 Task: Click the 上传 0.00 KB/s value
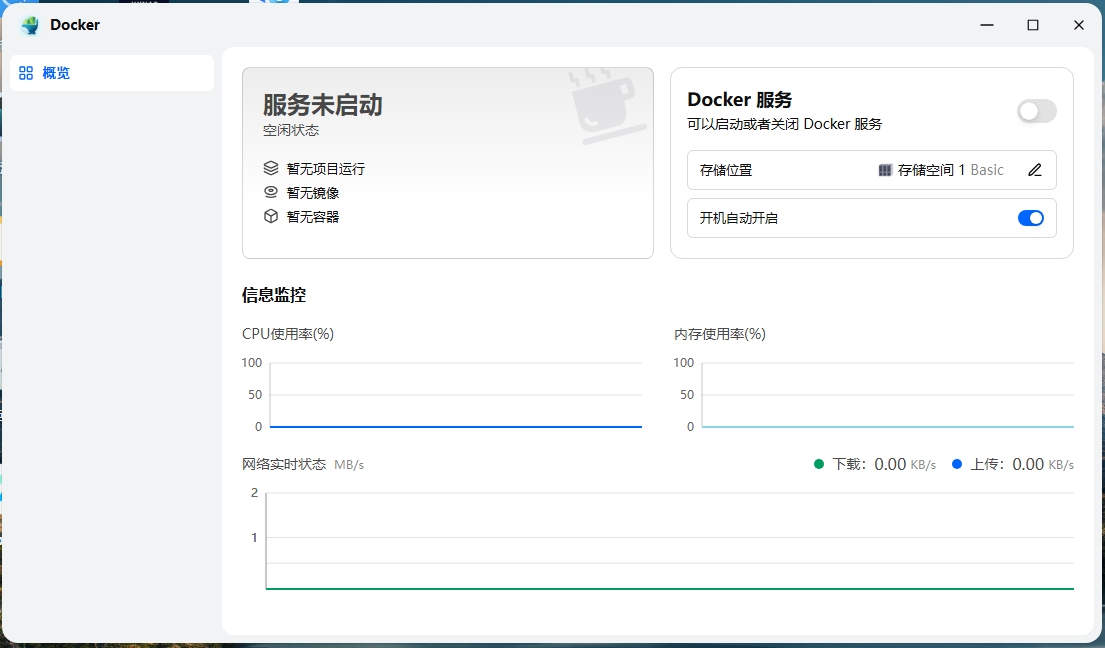[x=1043, y=464]
